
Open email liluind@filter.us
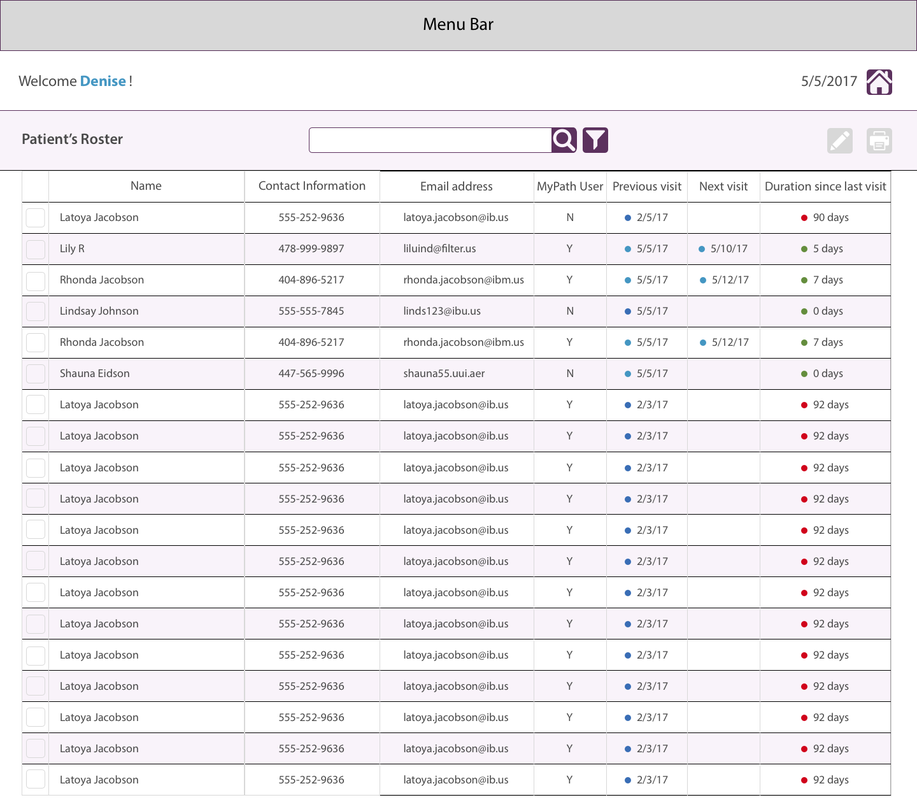[x=440, y=249]
